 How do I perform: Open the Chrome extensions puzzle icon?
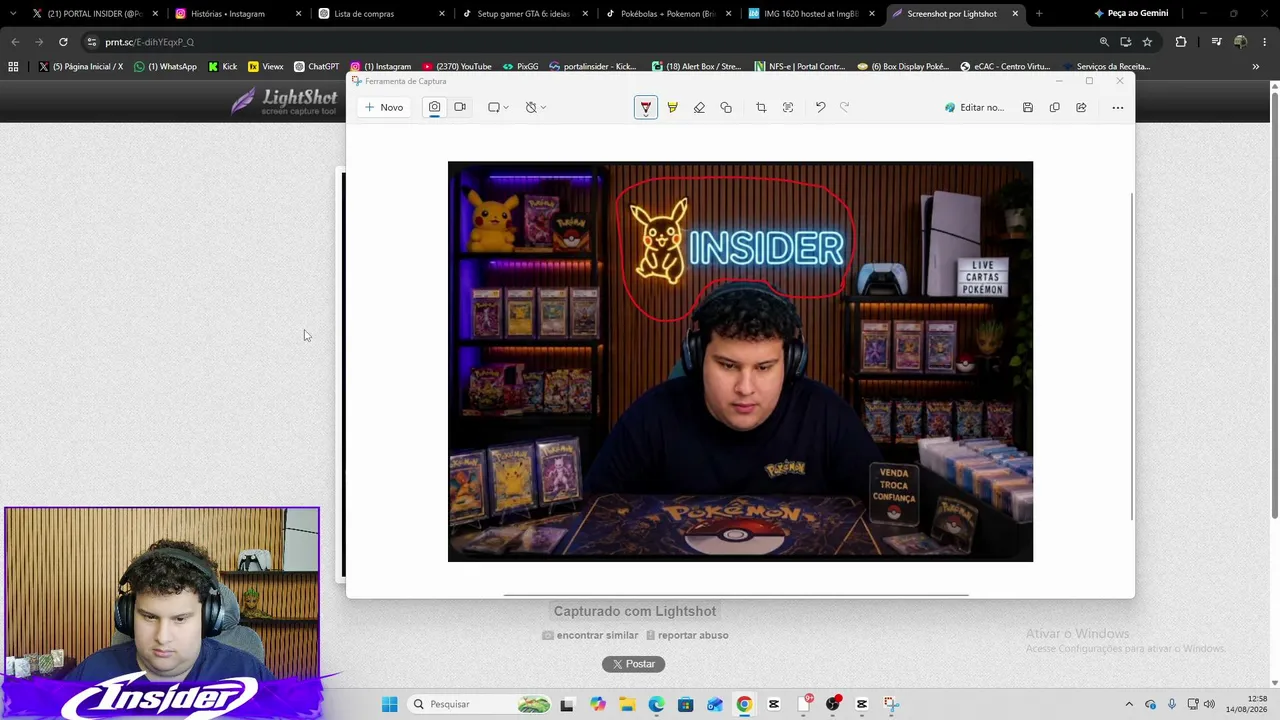click(1181, 42)
